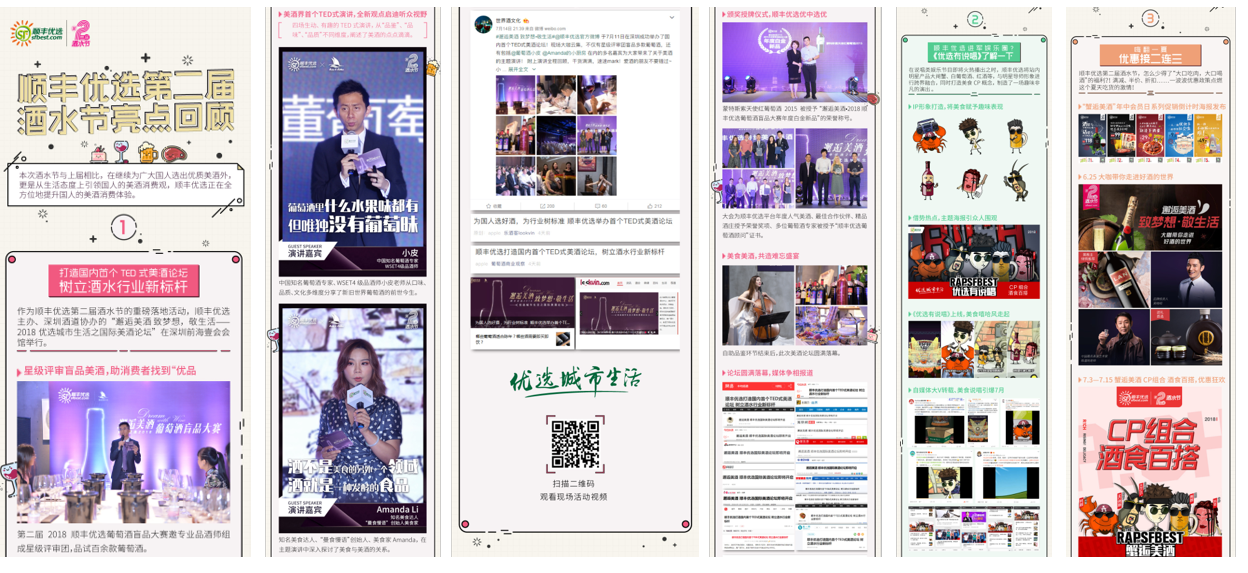
Task: Open the yellow last countdown poster
Action: click(x=1207, y=137)
